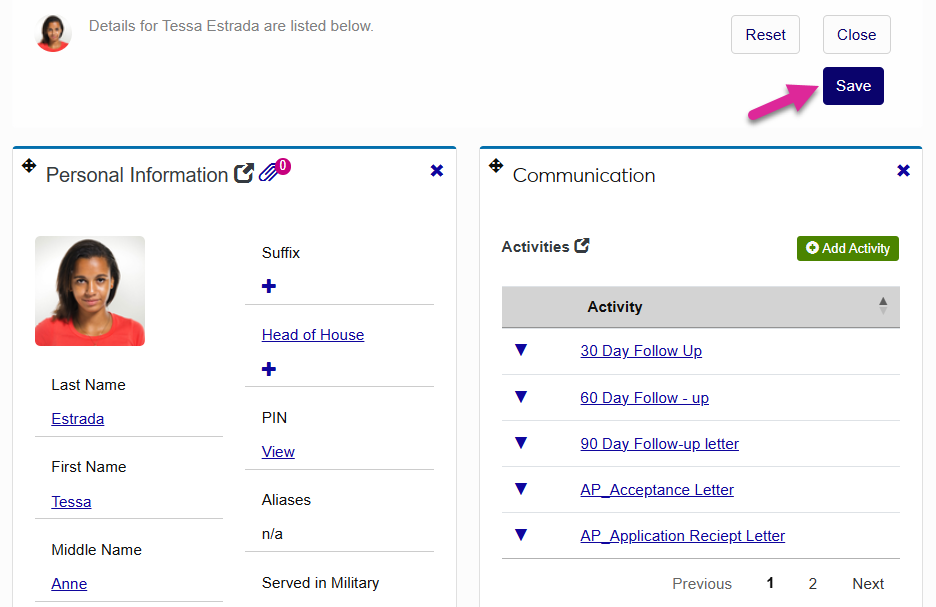Close the Communication panel

click(x=904, y=171)
